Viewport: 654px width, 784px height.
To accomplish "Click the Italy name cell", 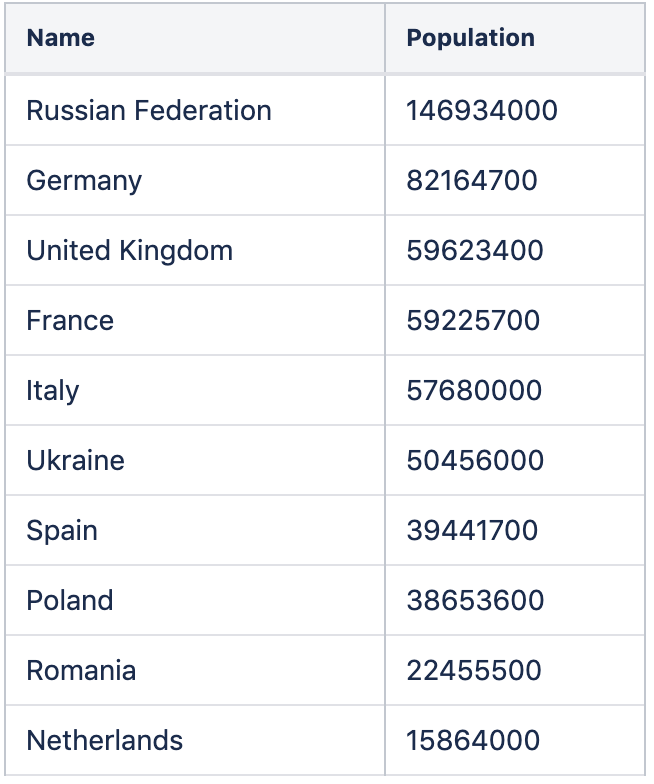I will click(x=53, y=390).
